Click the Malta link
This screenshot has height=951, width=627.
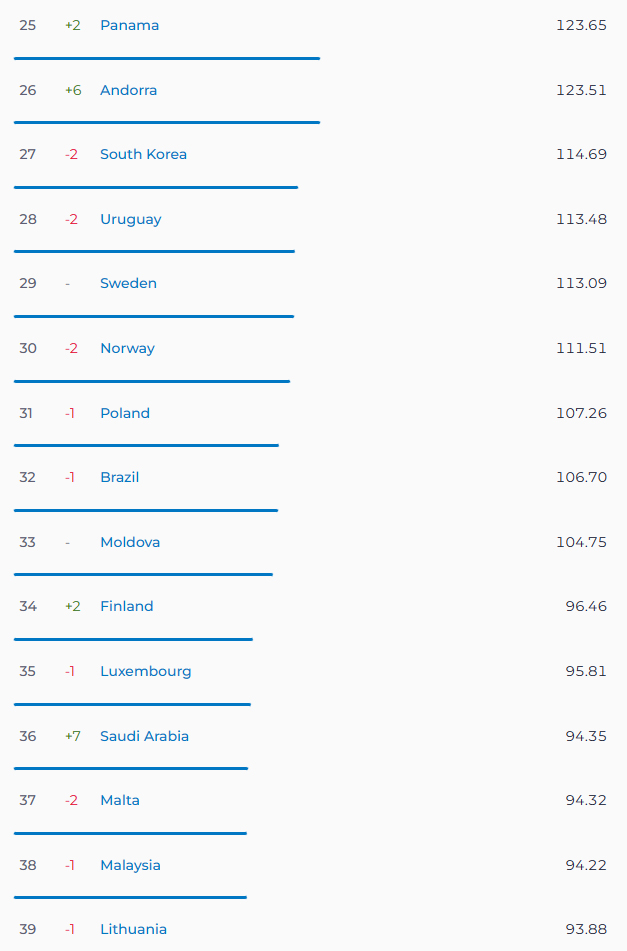point(119,801)
